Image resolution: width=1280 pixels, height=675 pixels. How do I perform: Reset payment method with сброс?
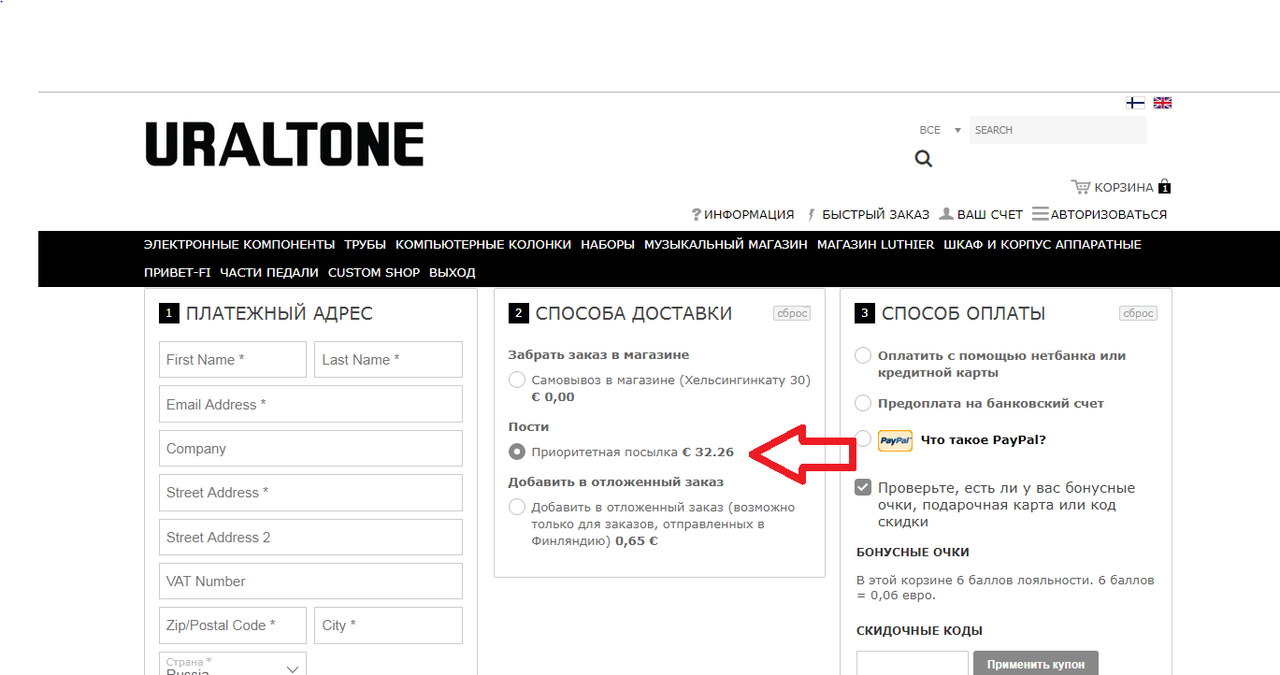click(x=1138, y=313)
